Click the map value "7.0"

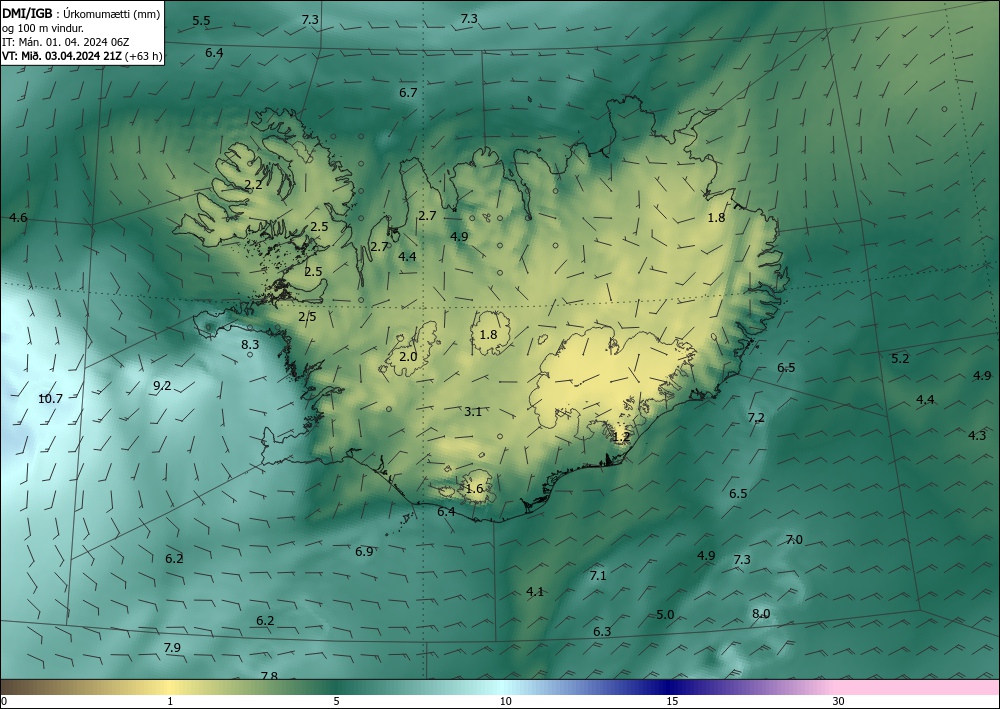794,539
